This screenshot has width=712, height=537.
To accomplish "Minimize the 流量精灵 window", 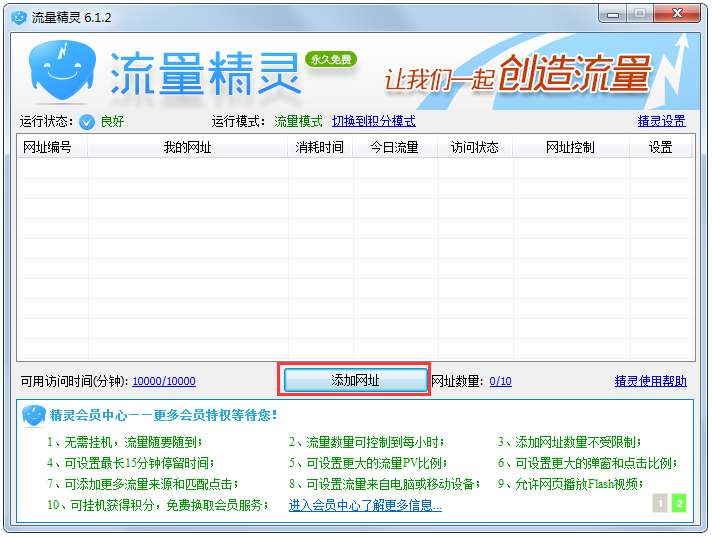I will point(613,14).
